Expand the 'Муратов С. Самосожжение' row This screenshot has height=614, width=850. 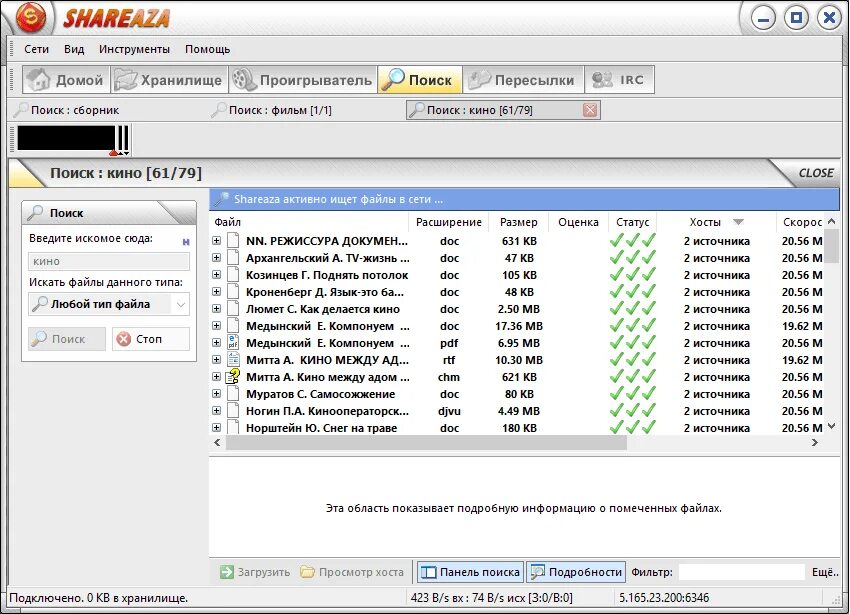[216, 393]
